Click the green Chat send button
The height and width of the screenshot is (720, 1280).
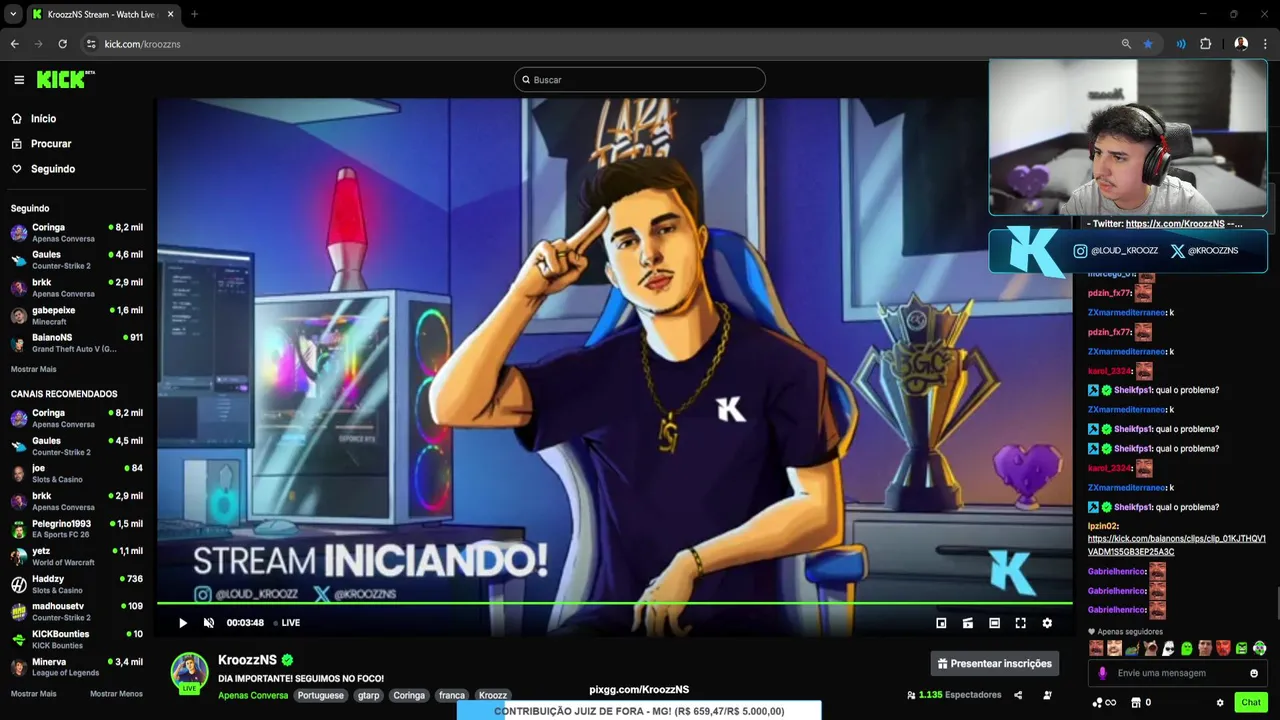click(1251, 703)
